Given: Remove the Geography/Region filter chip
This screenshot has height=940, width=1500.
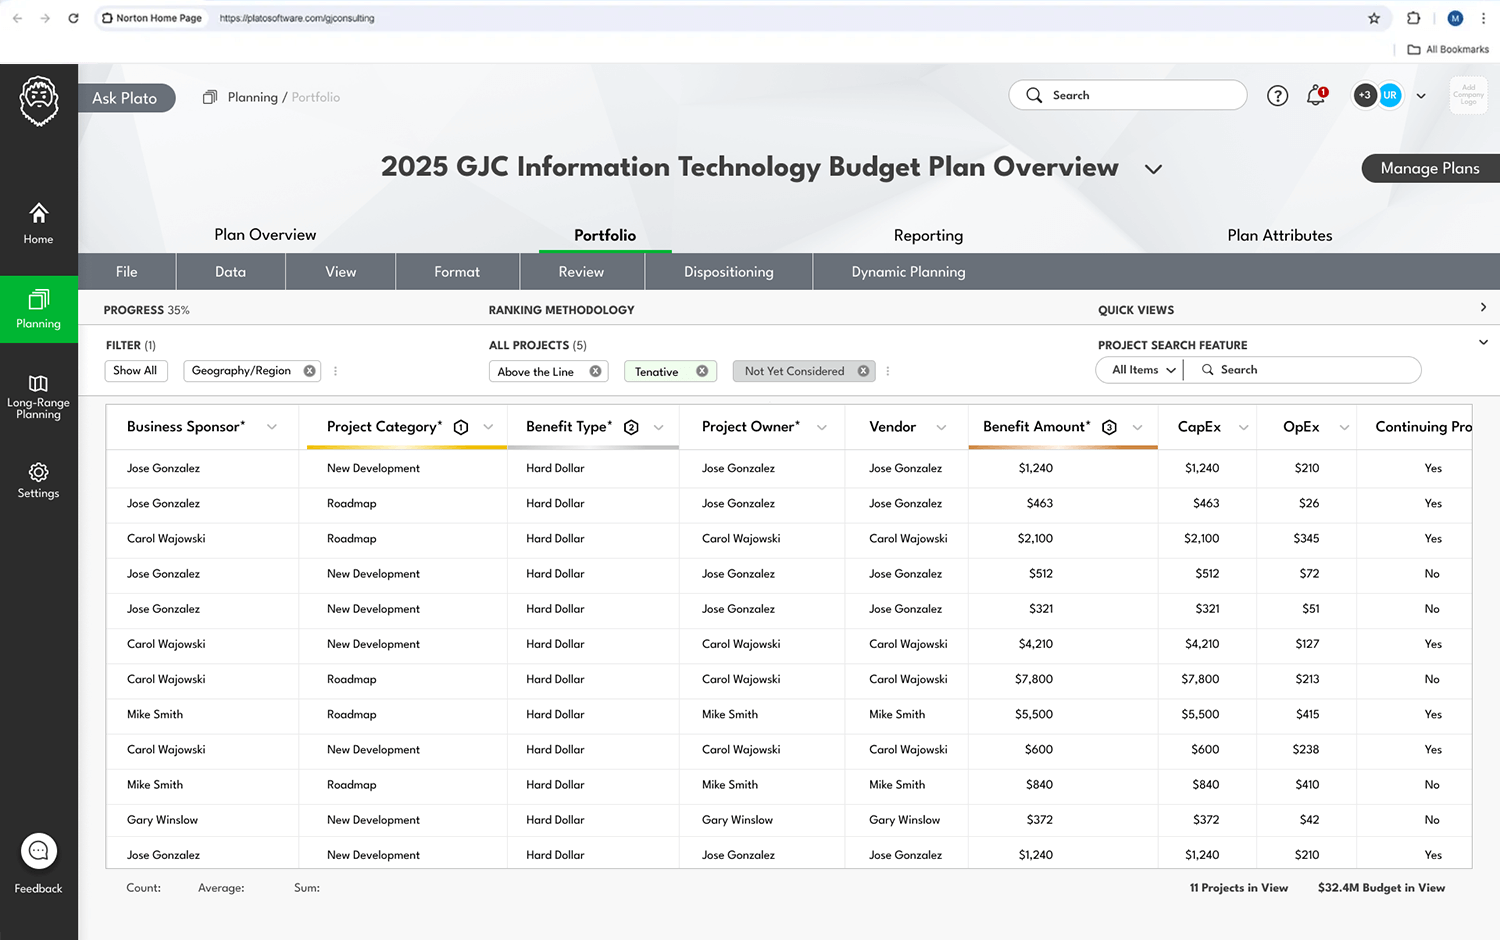Looking at the screenshot, I should [310, 371].
